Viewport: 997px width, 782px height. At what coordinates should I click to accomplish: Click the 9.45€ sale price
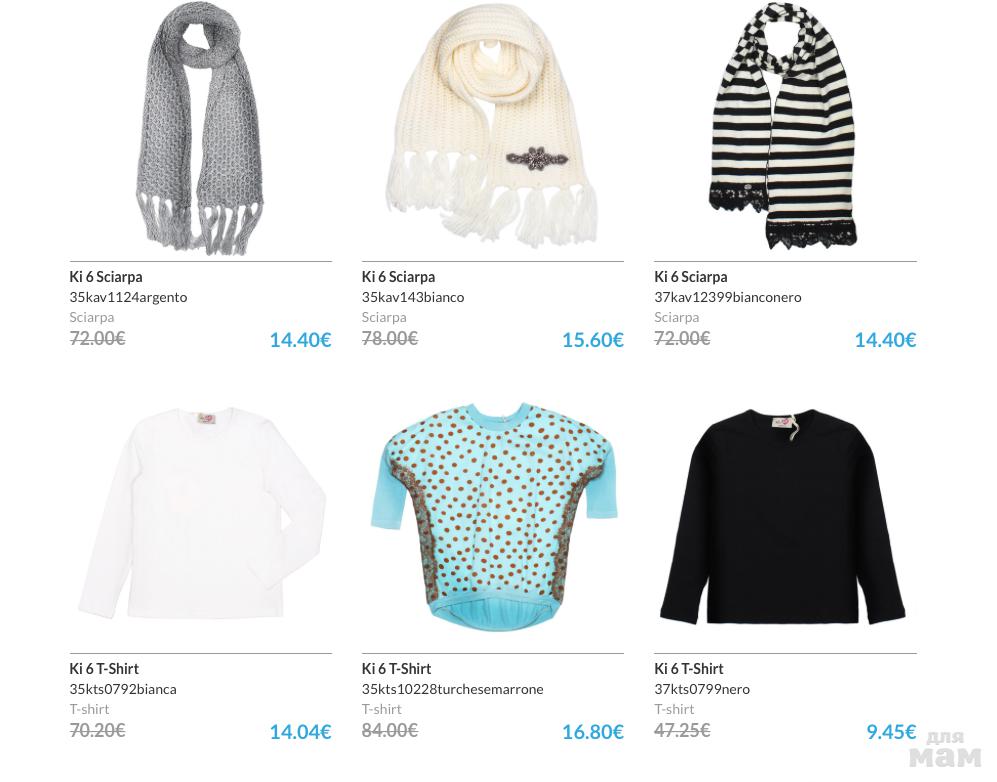pos(891,732)
